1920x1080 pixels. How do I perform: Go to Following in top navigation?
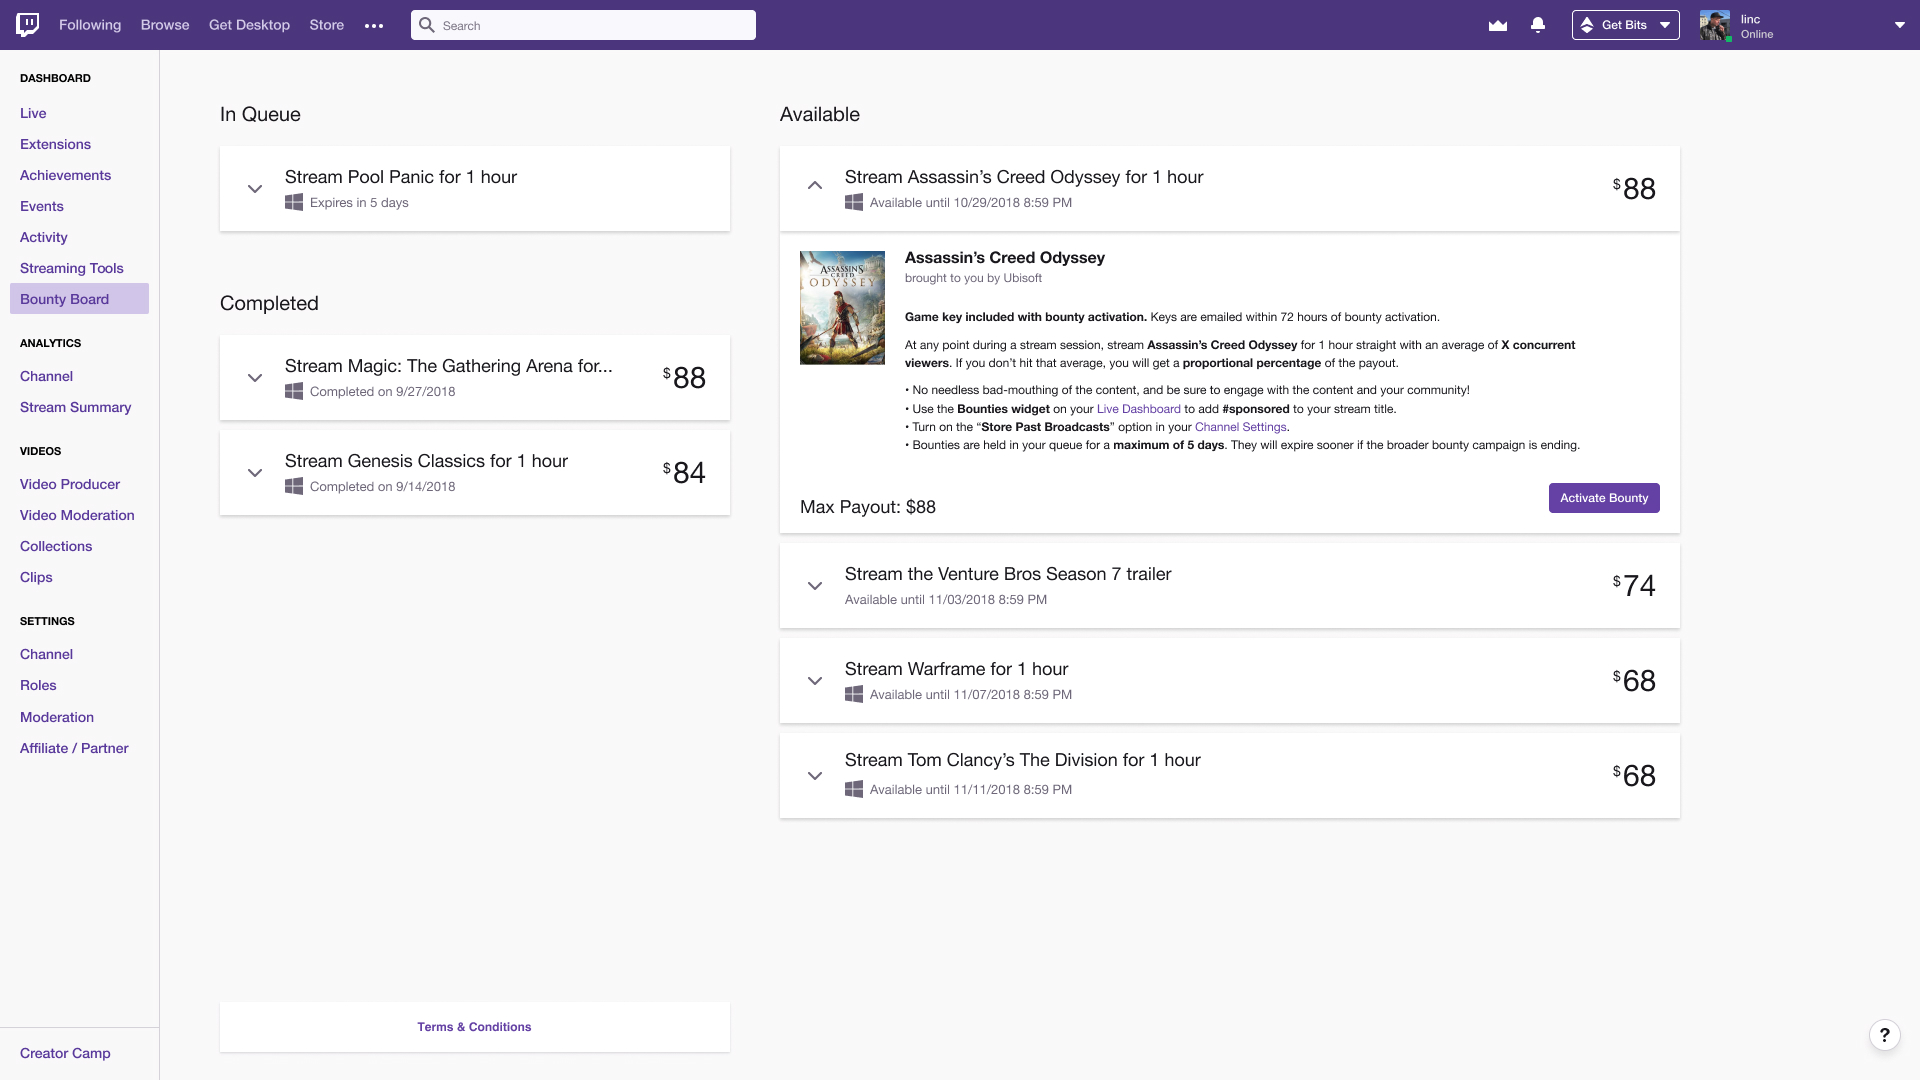click(x=90, y=25)
